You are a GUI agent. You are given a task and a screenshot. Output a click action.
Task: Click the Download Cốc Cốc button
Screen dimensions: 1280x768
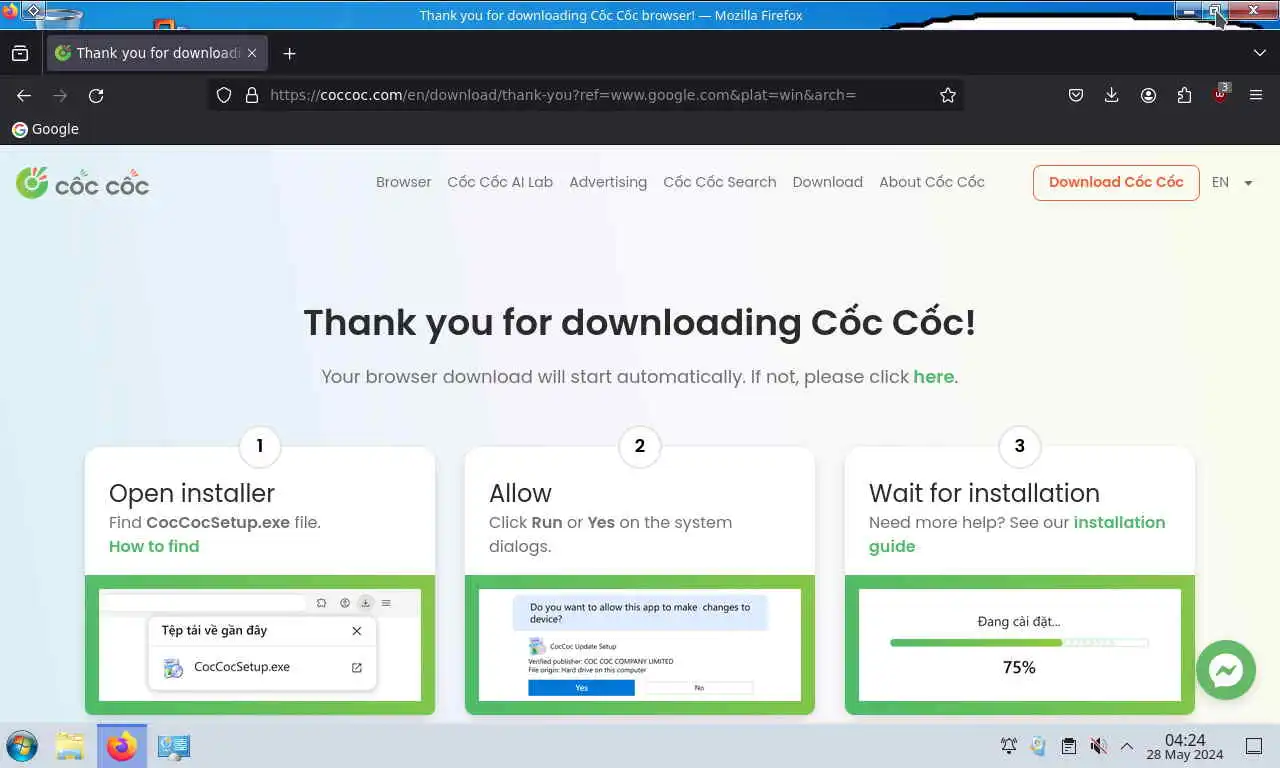point(1116,182)
